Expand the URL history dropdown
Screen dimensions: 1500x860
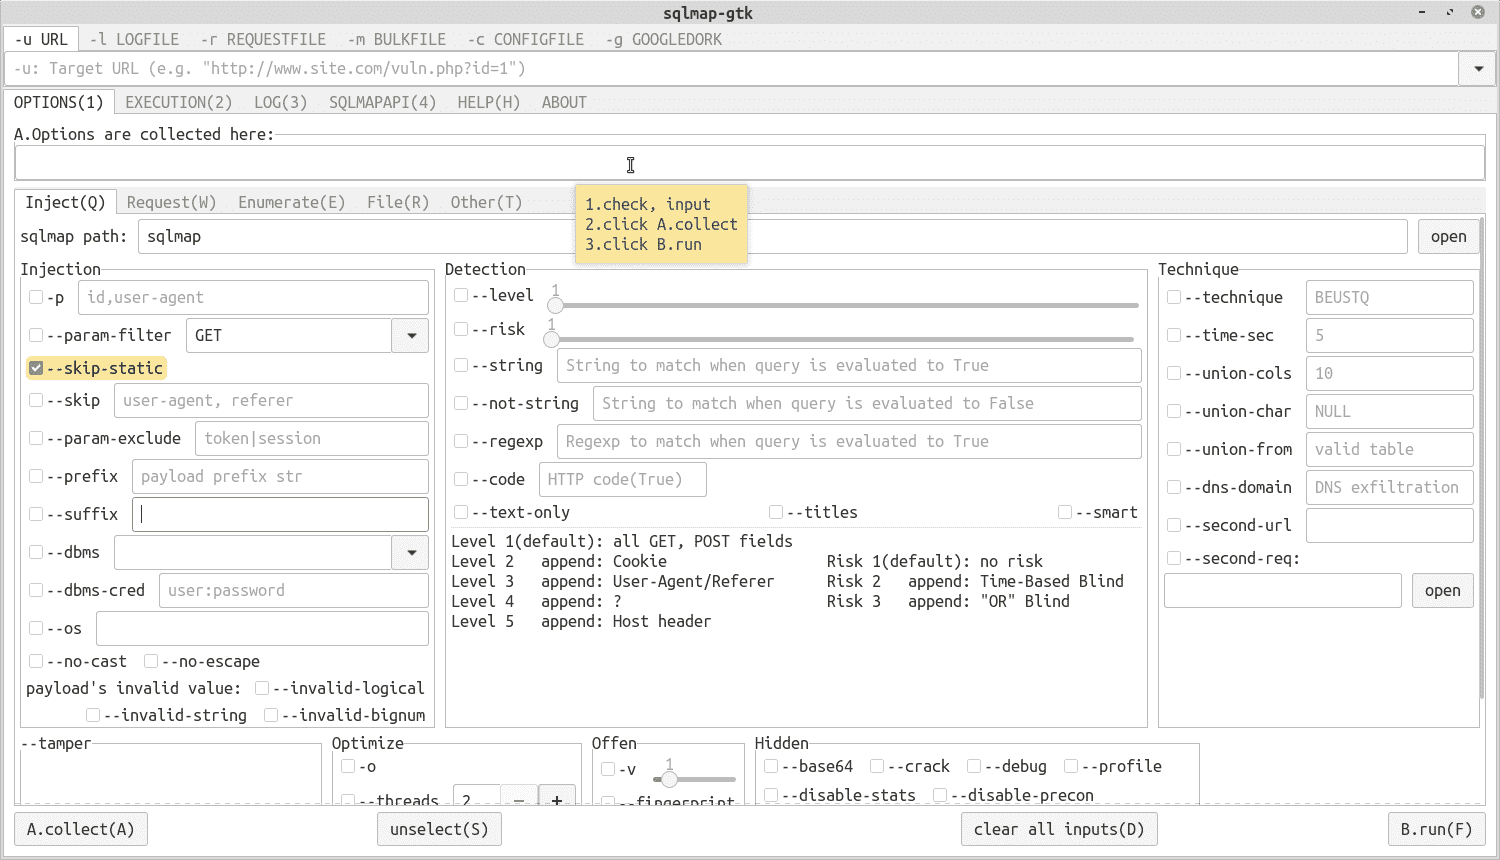(1477, 69)
